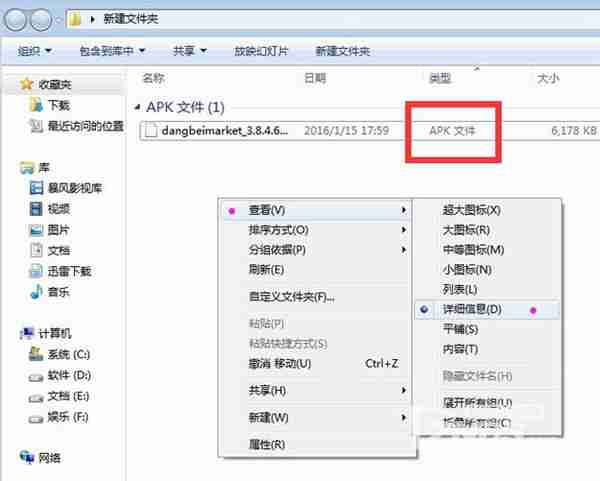The height and width of the screenshot is (481, 600).
Task: Click the 视频 library icon
Action: click(36, 209)
